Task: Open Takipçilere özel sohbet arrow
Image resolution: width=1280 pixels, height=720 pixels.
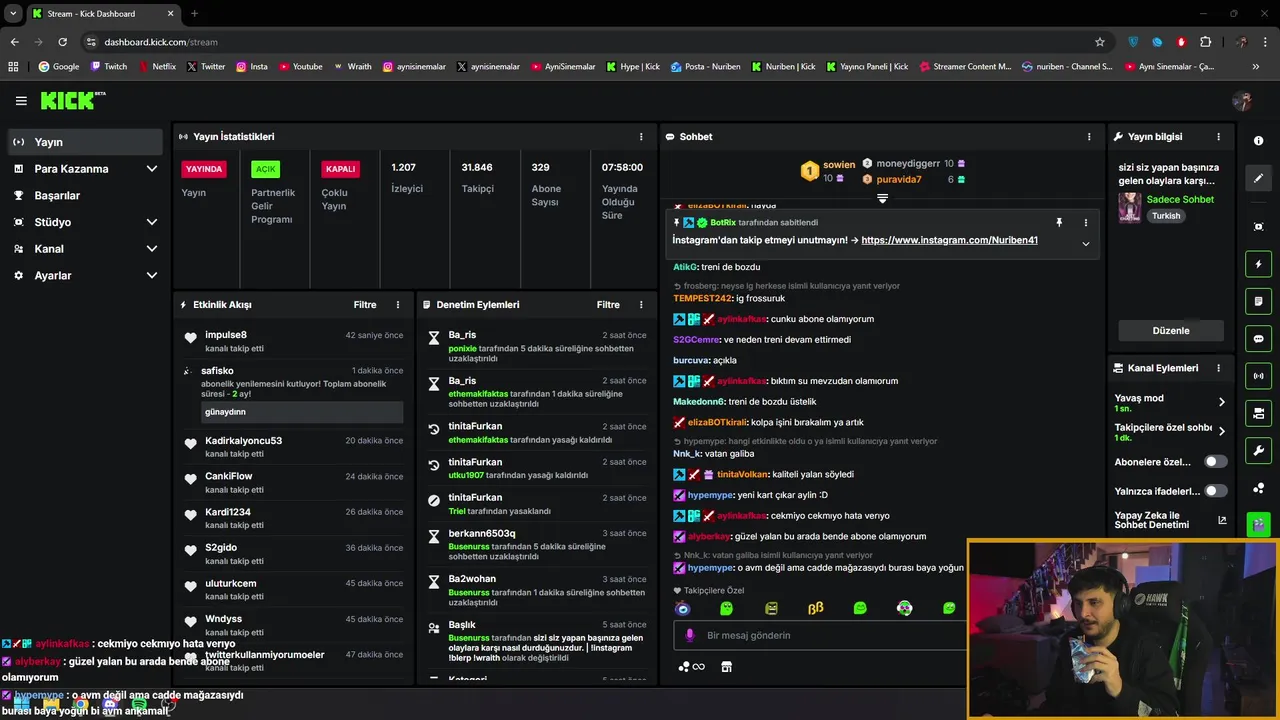Action: pyautogui.click(x=1221, y=432)
